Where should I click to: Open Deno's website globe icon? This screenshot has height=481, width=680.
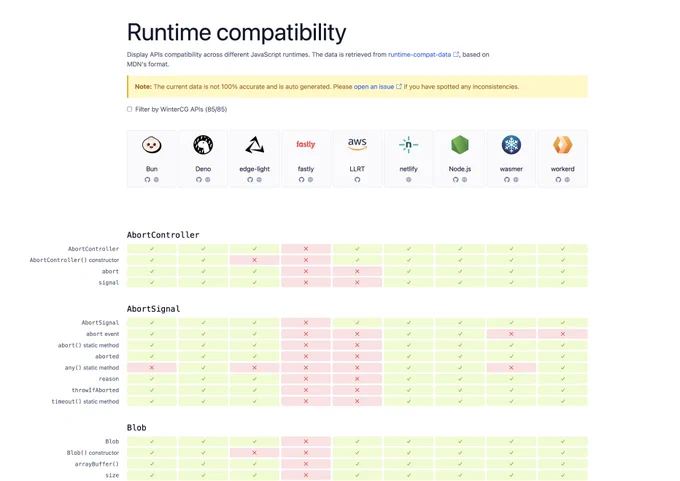coord(208,180)
